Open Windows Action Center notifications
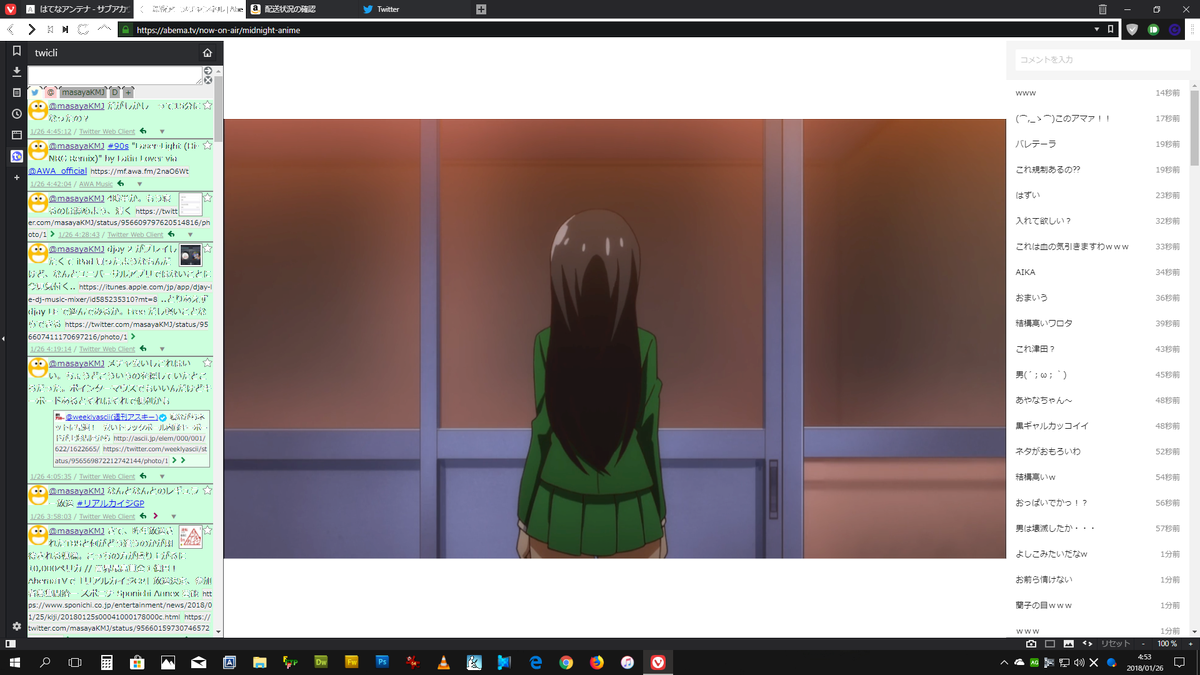 coord(1180,662)
